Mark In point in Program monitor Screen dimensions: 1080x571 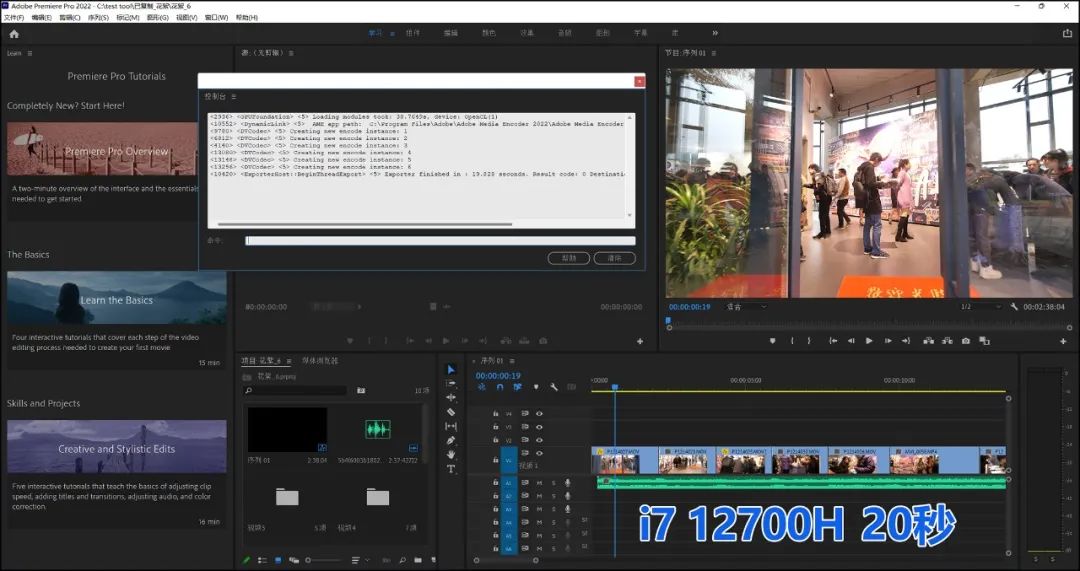click(792, 341)
